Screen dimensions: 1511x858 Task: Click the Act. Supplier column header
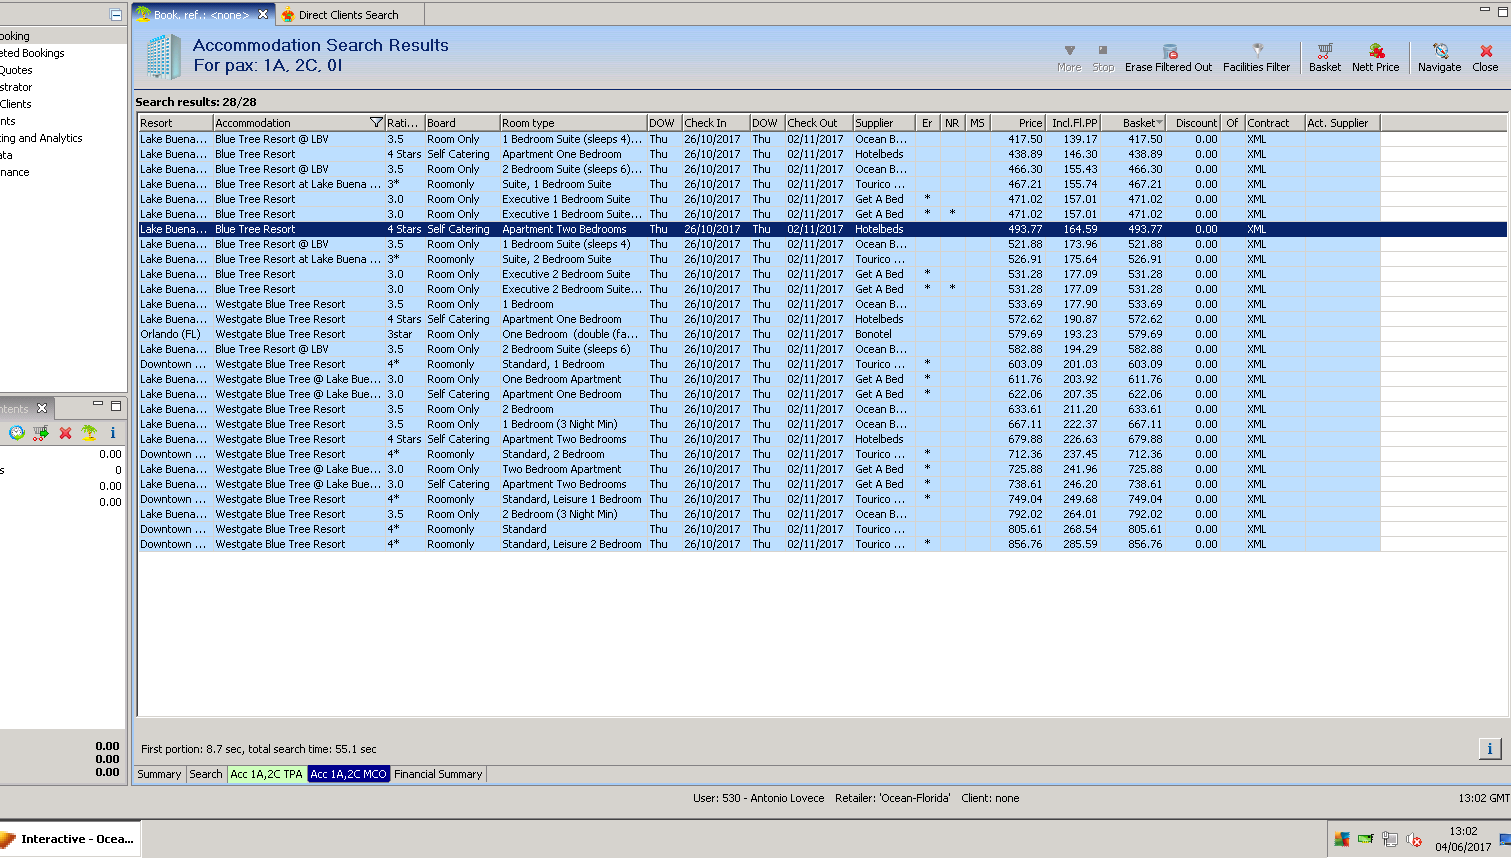[x=1343, y=123]
